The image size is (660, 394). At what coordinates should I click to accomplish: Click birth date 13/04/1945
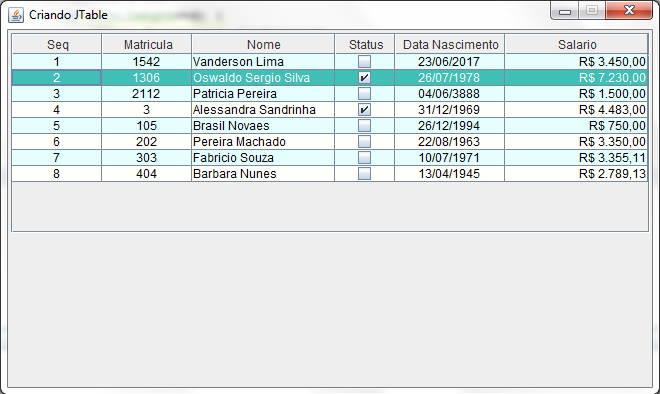point(449,174)
